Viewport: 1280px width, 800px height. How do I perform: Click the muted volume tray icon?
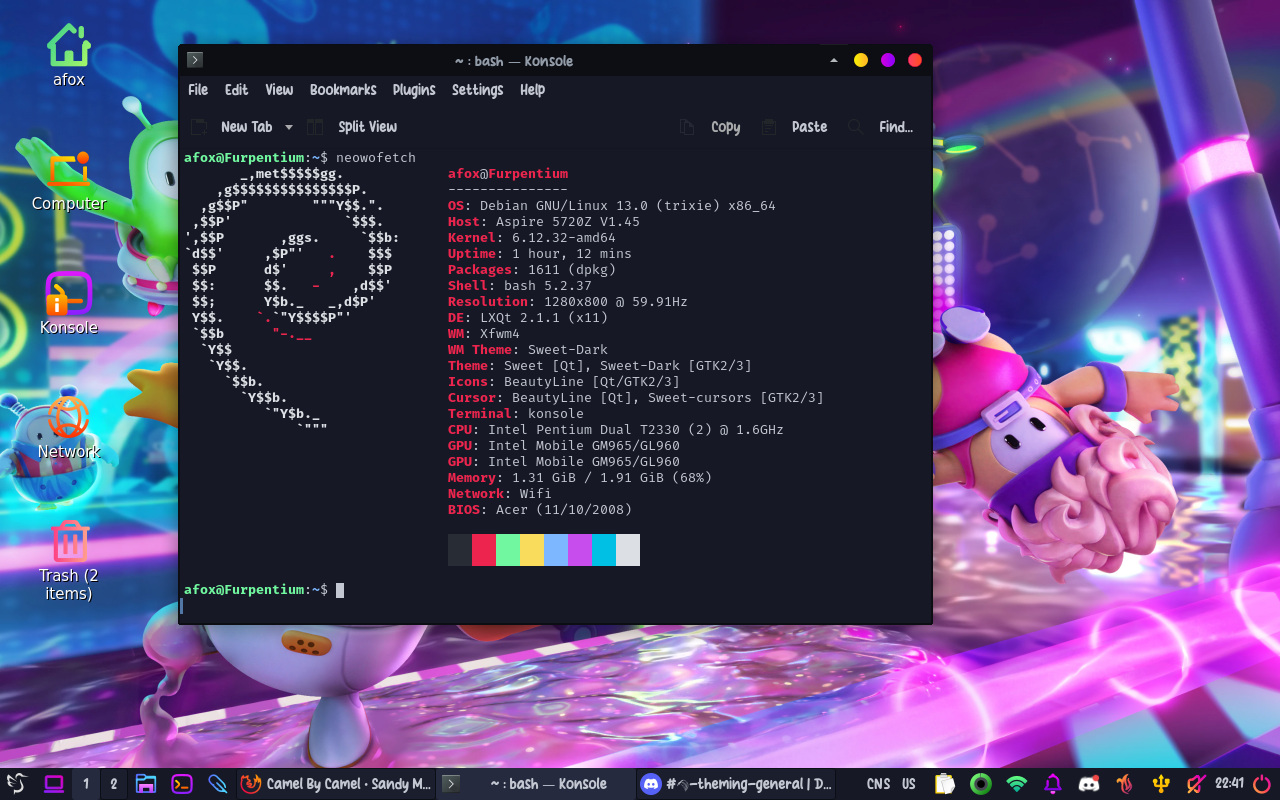pyautogui.click(x=1196, y=784)
